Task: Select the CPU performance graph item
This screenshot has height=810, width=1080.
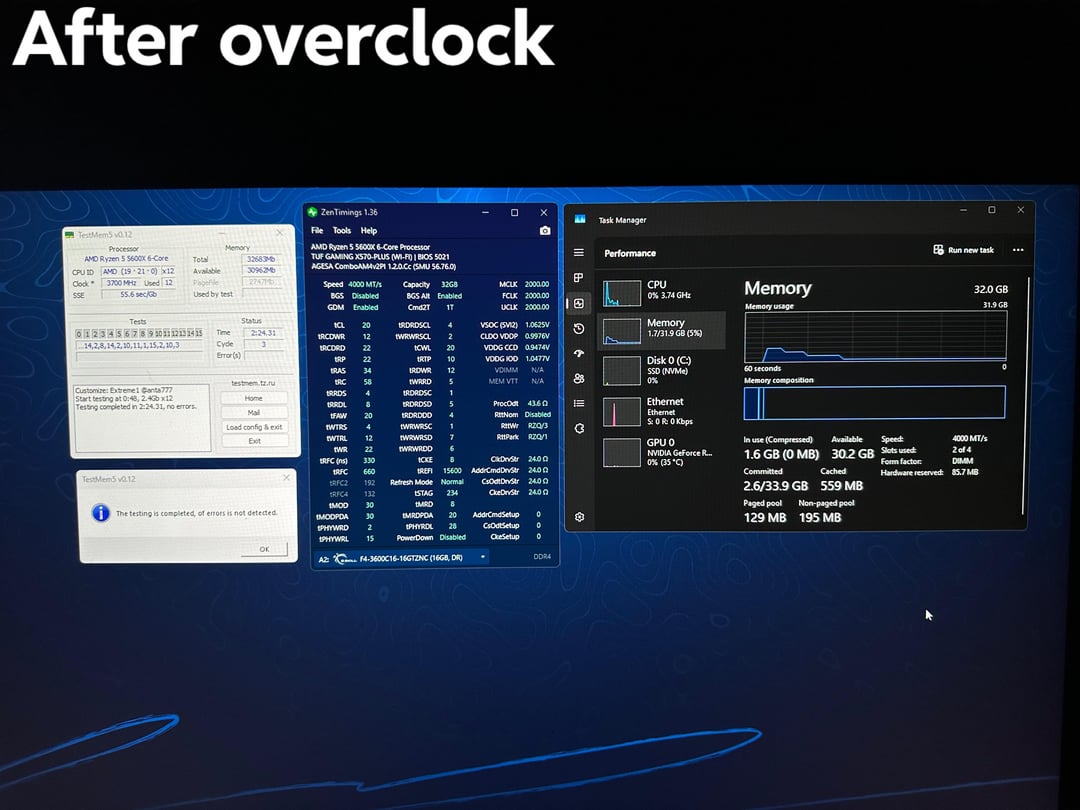Action: click(660, 291)
